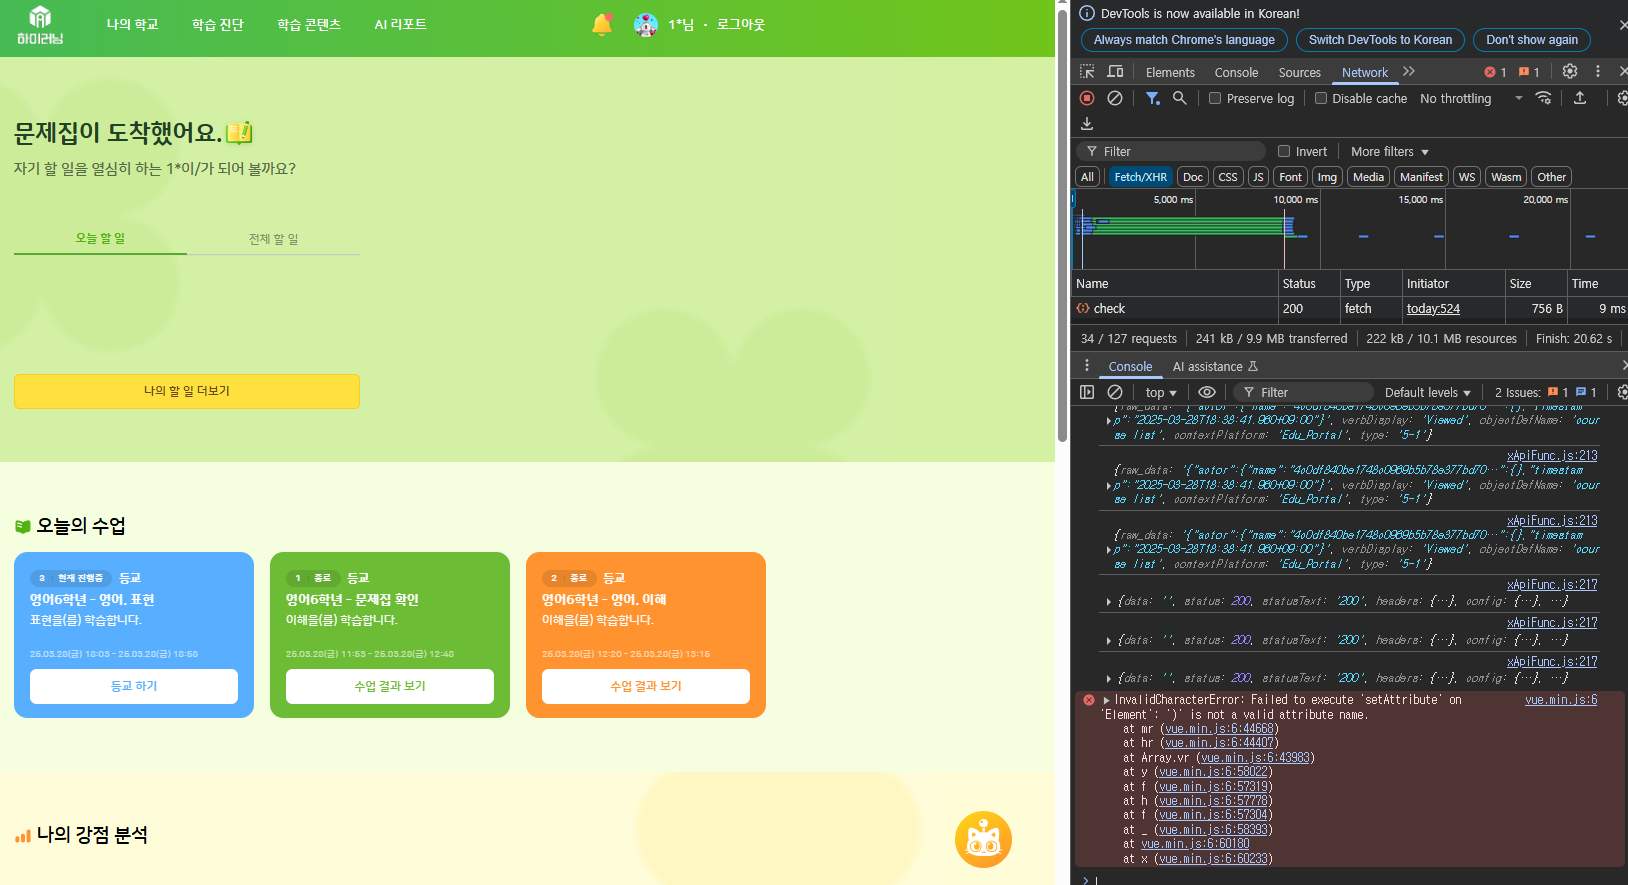Open the Default levels dropdown
This screenshot has height=885, width=1628.
click(x=1427, y=393)
